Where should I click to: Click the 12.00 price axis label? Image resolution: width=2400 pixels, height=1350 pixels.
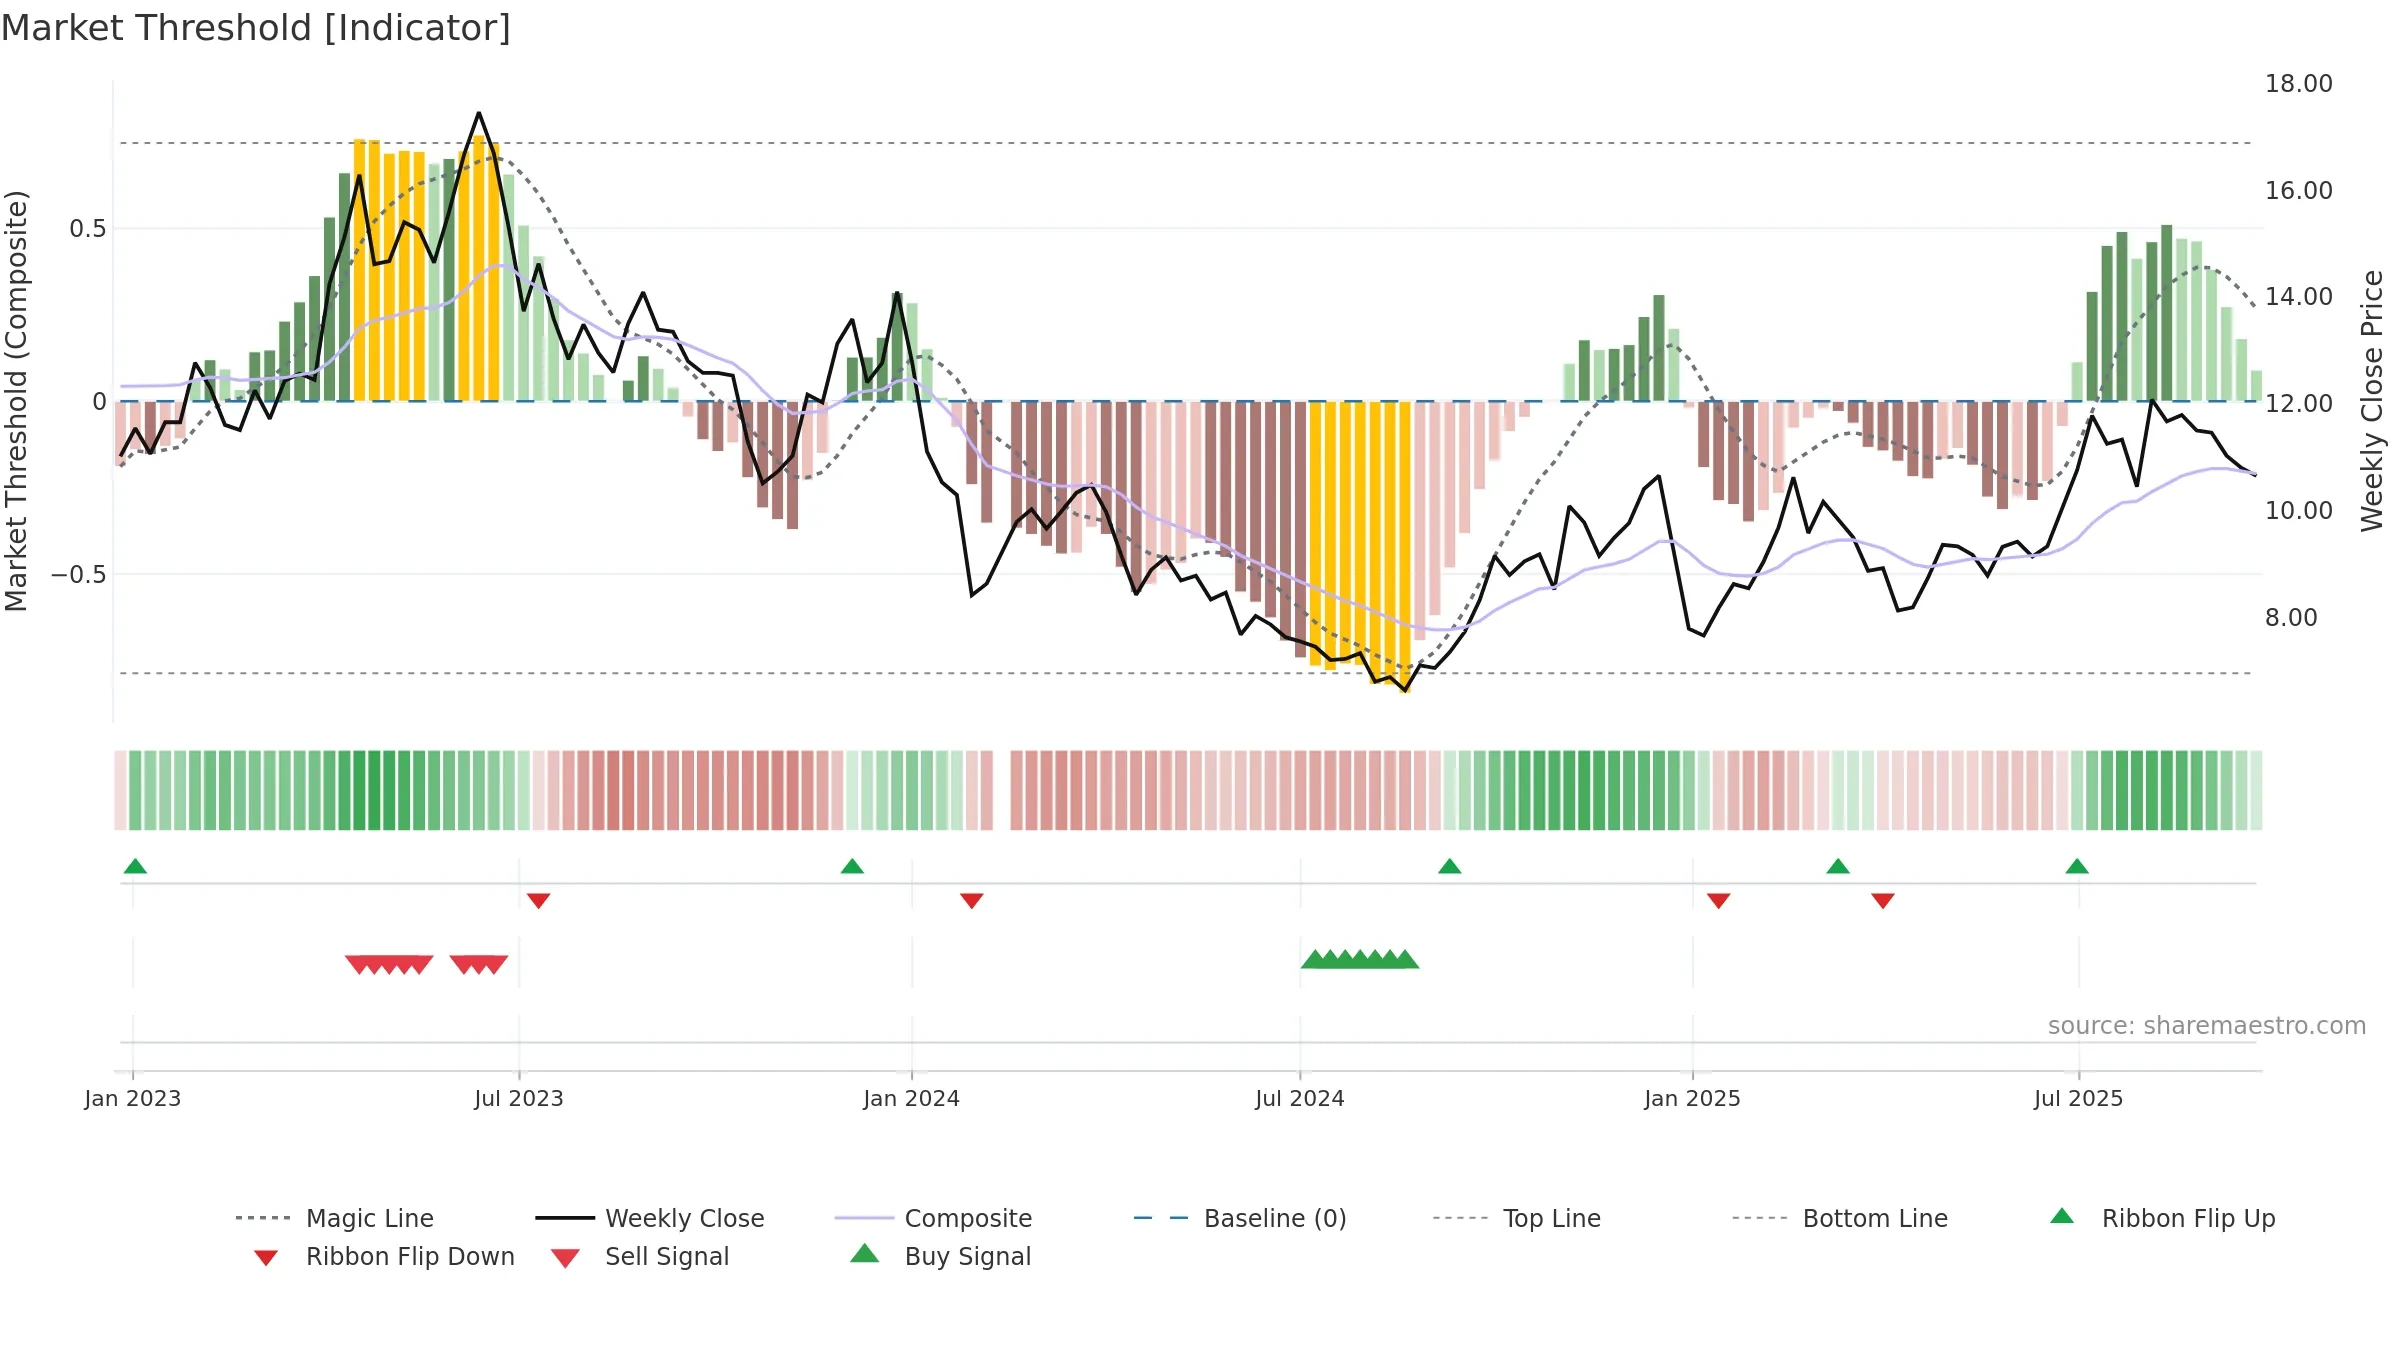tap(2299, 404)
